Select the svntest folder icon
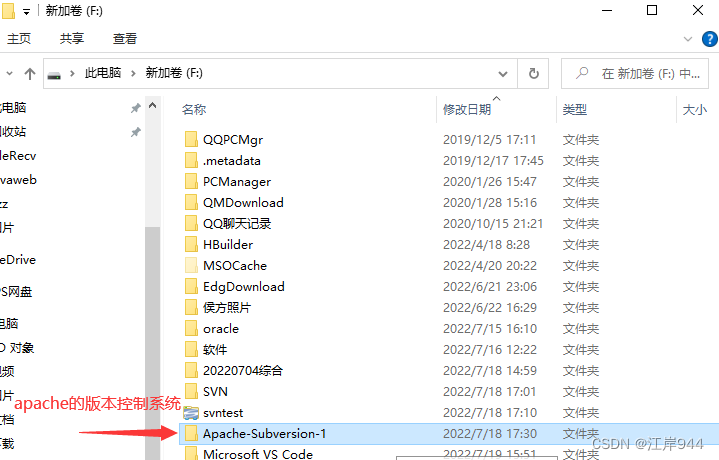This screenshot has height=460, width=719. 191,413
